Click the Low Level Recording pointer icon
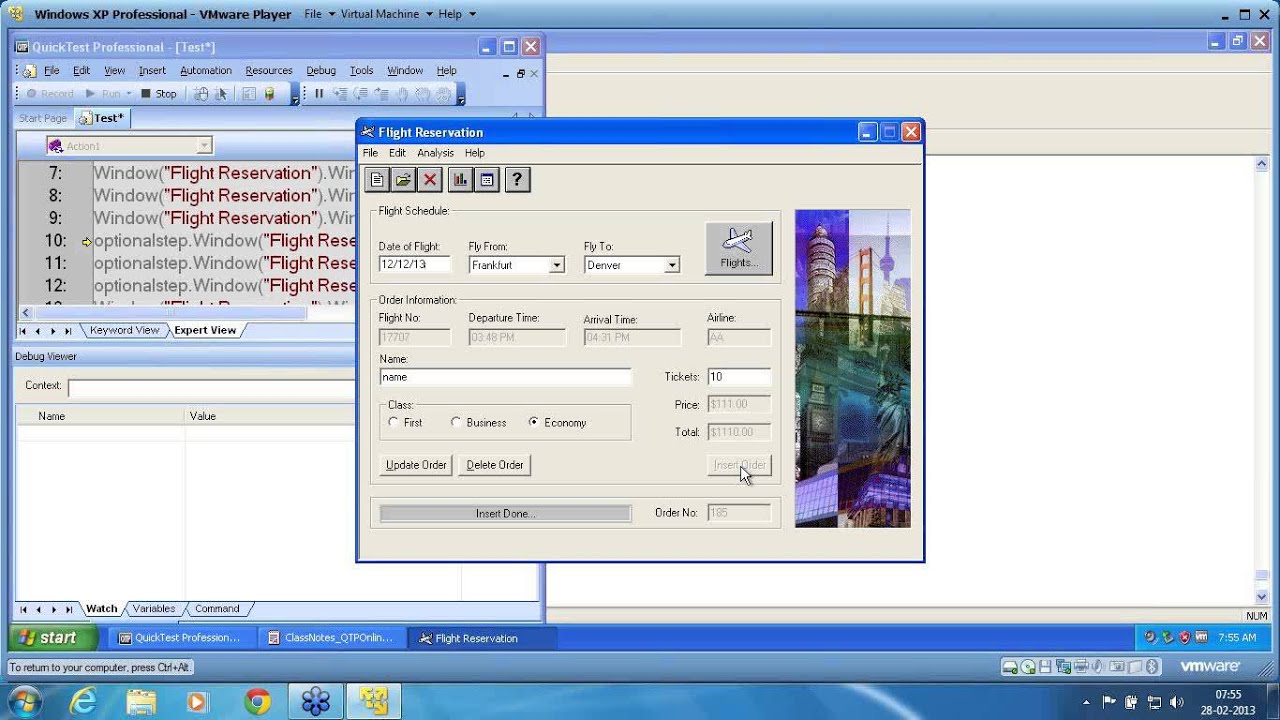This screenshot has width=1280, height=720. coord(221,94)
